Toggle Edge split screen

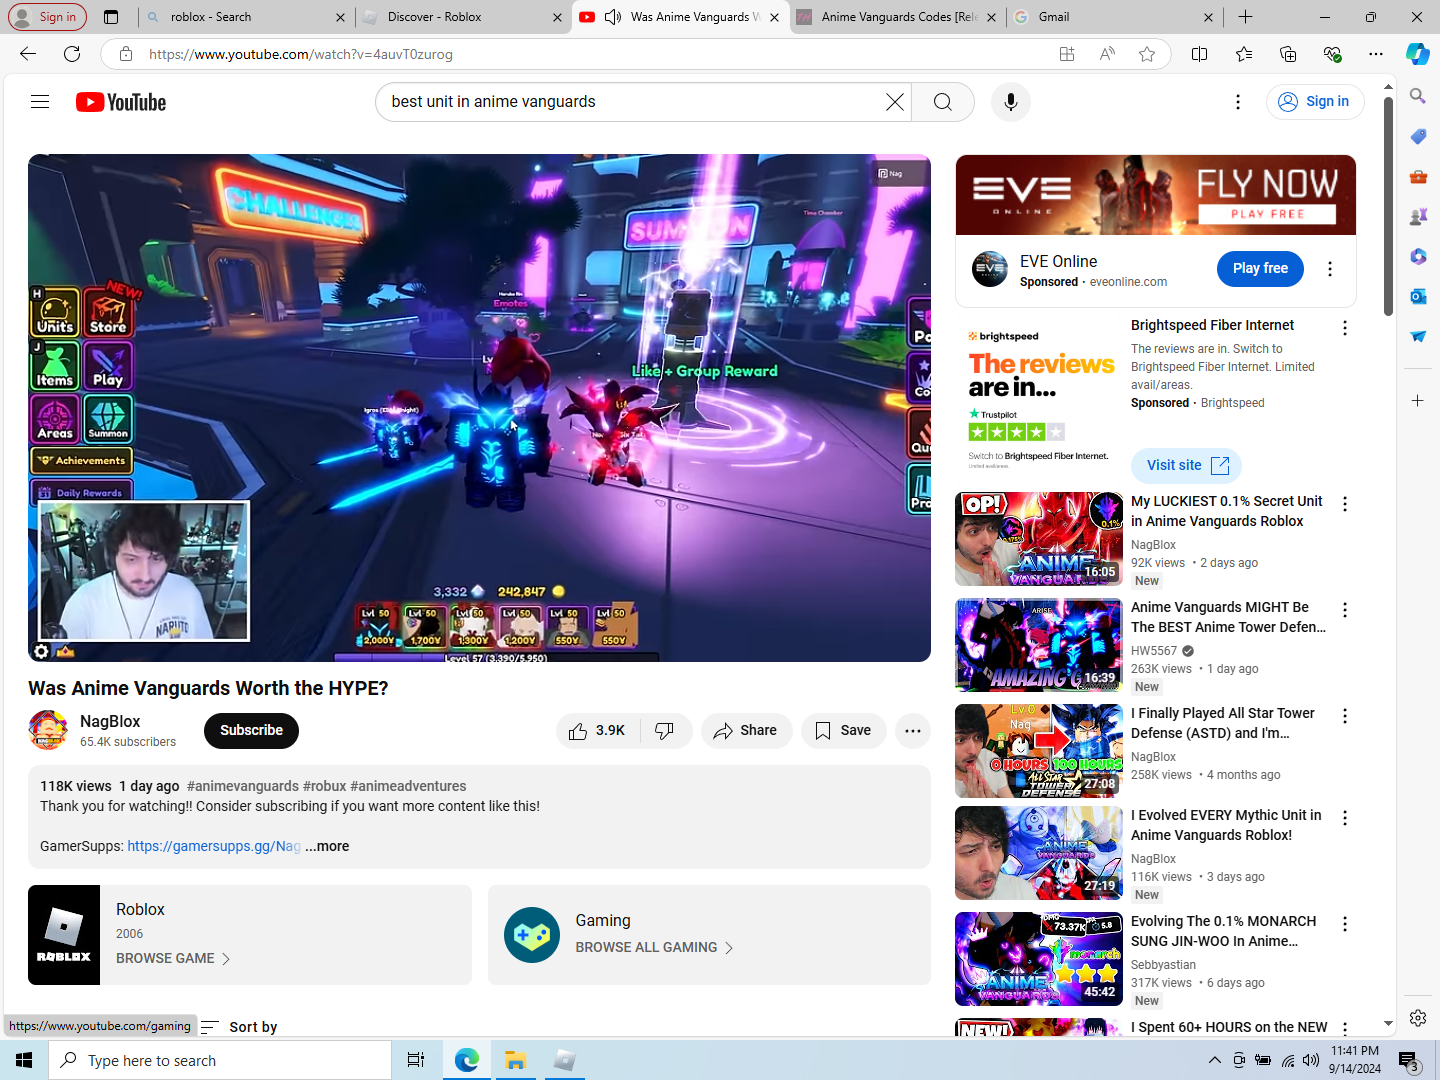pos(1200,54)
